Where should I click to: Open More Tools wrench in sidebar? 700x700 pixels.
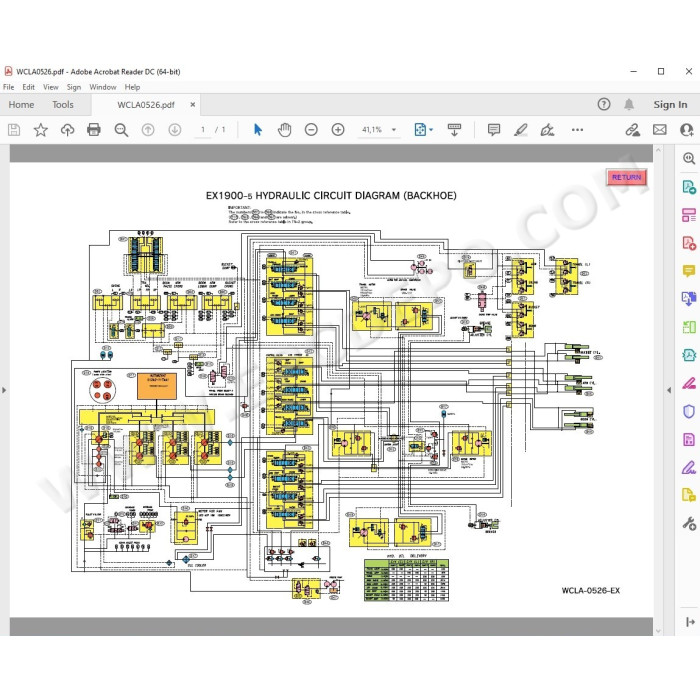click(689, 523)
